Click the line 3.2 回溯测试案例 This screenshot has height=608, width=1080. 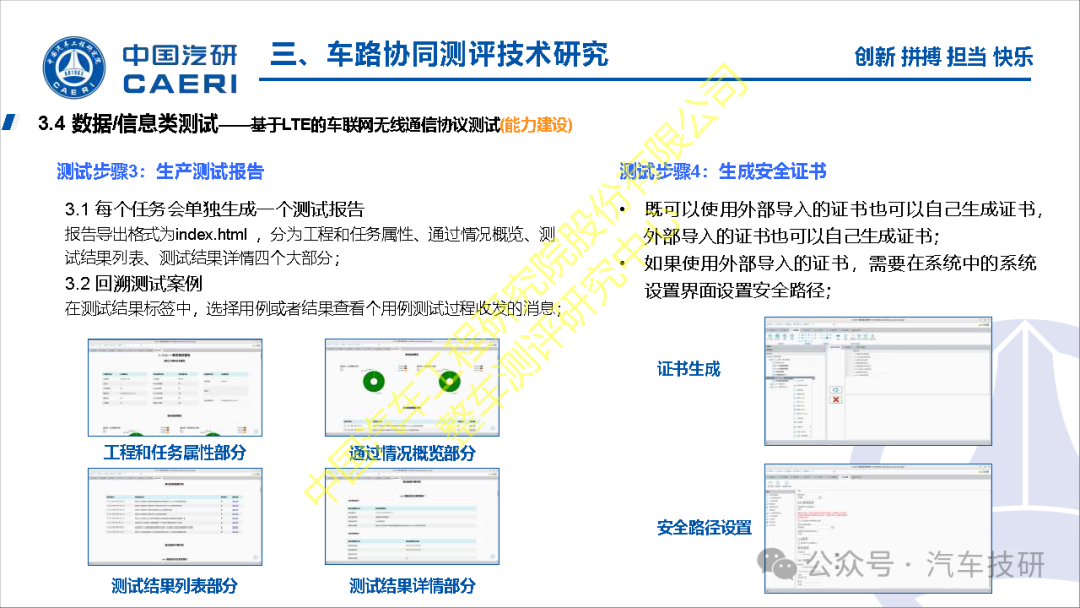tap(134, 283)
